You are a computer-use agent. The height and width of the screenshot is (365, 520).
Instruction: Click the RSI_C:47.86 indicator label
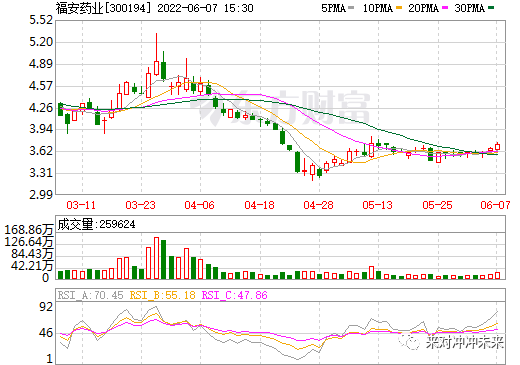coord(235,295)
